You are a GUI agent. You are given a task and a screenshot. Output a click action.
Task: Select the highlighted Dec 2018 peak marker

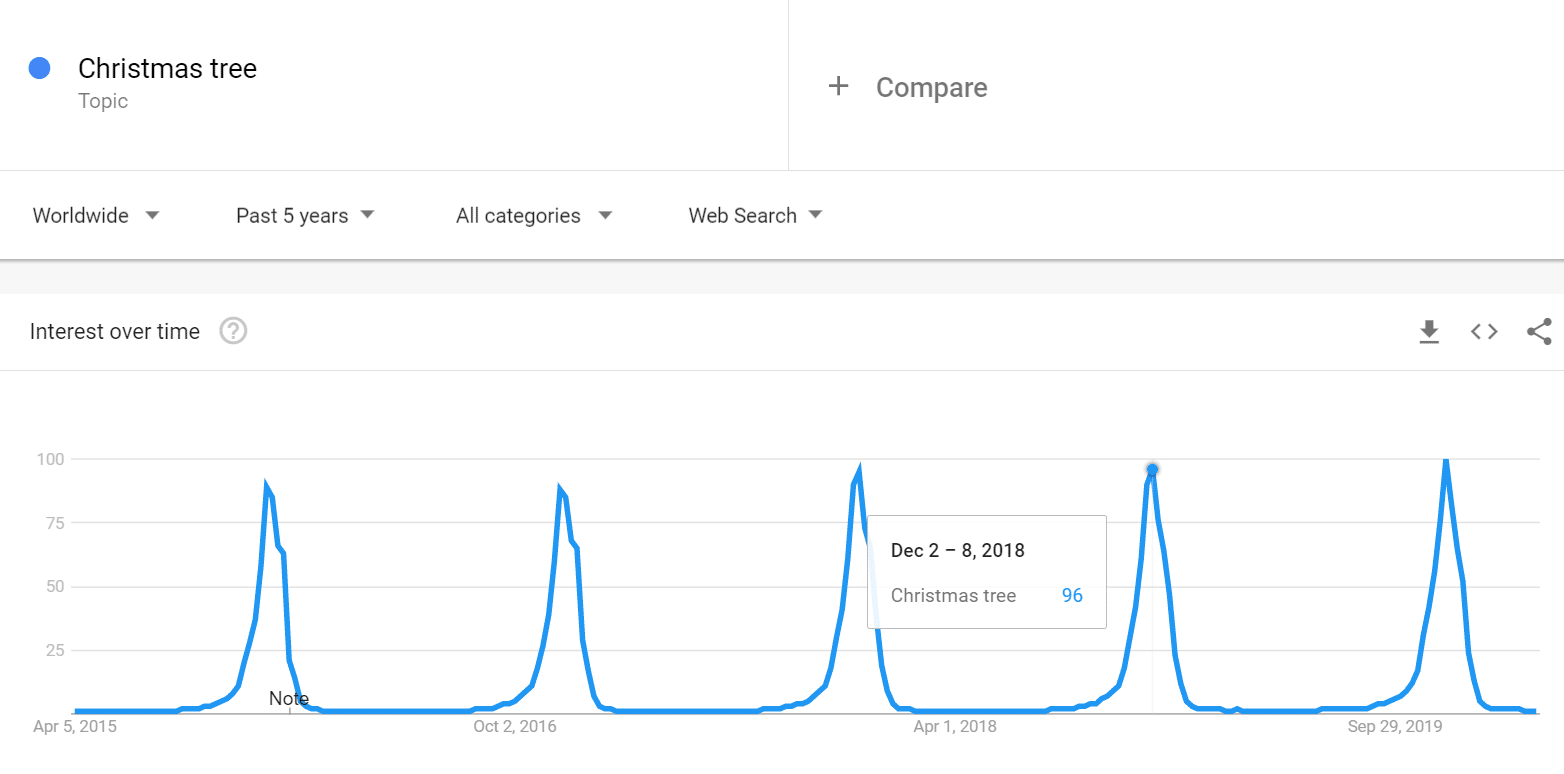[x=1151, y=469]
